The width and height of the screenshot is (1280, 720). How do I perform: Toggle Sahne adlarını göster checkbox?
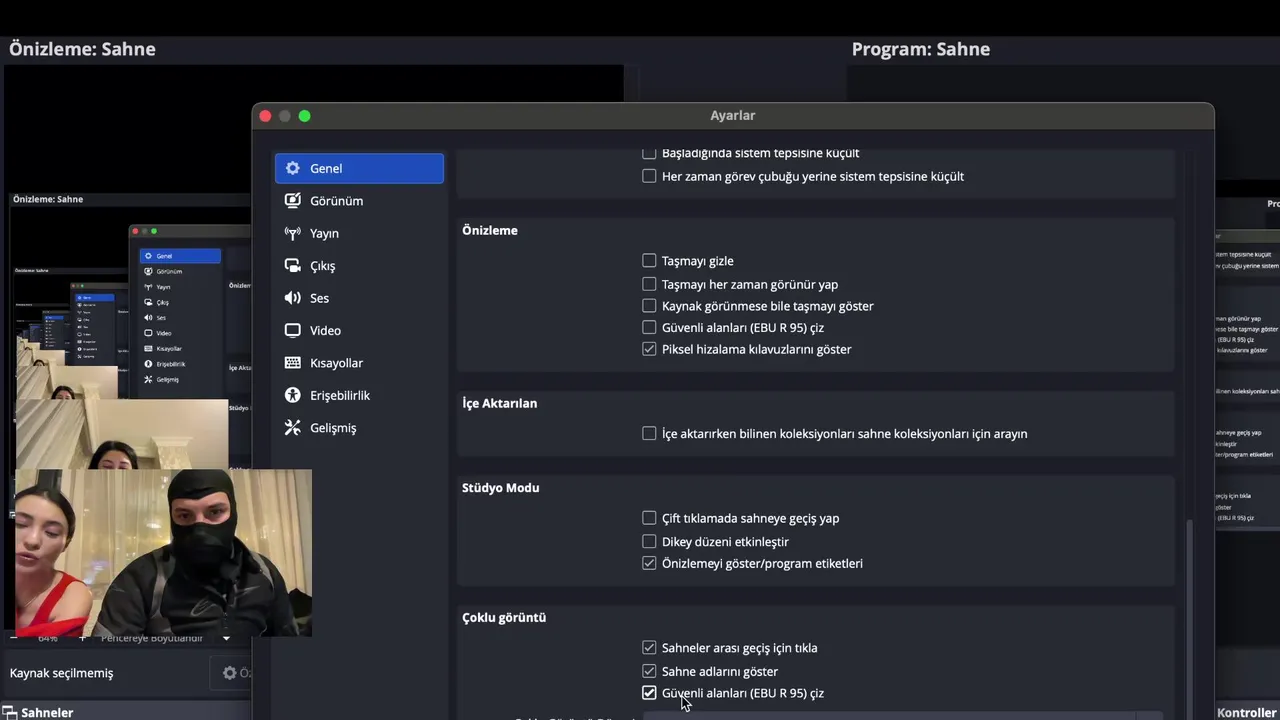[x=649, y=671]
